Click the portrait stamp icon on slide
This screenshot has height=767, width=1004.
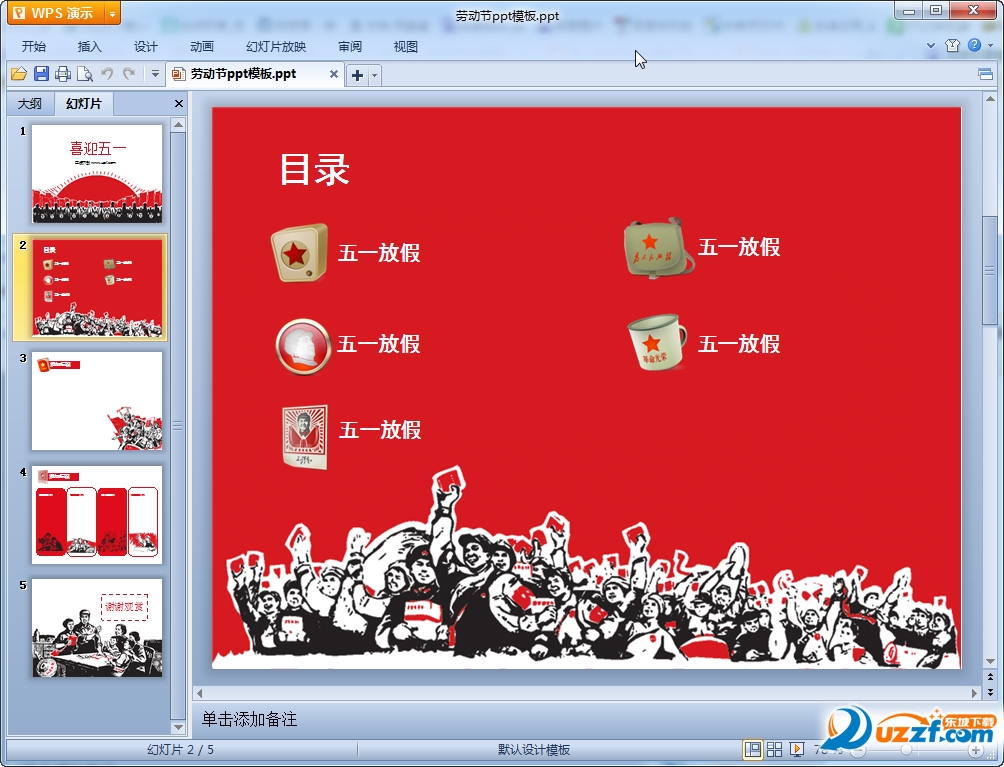click(305, 437)
